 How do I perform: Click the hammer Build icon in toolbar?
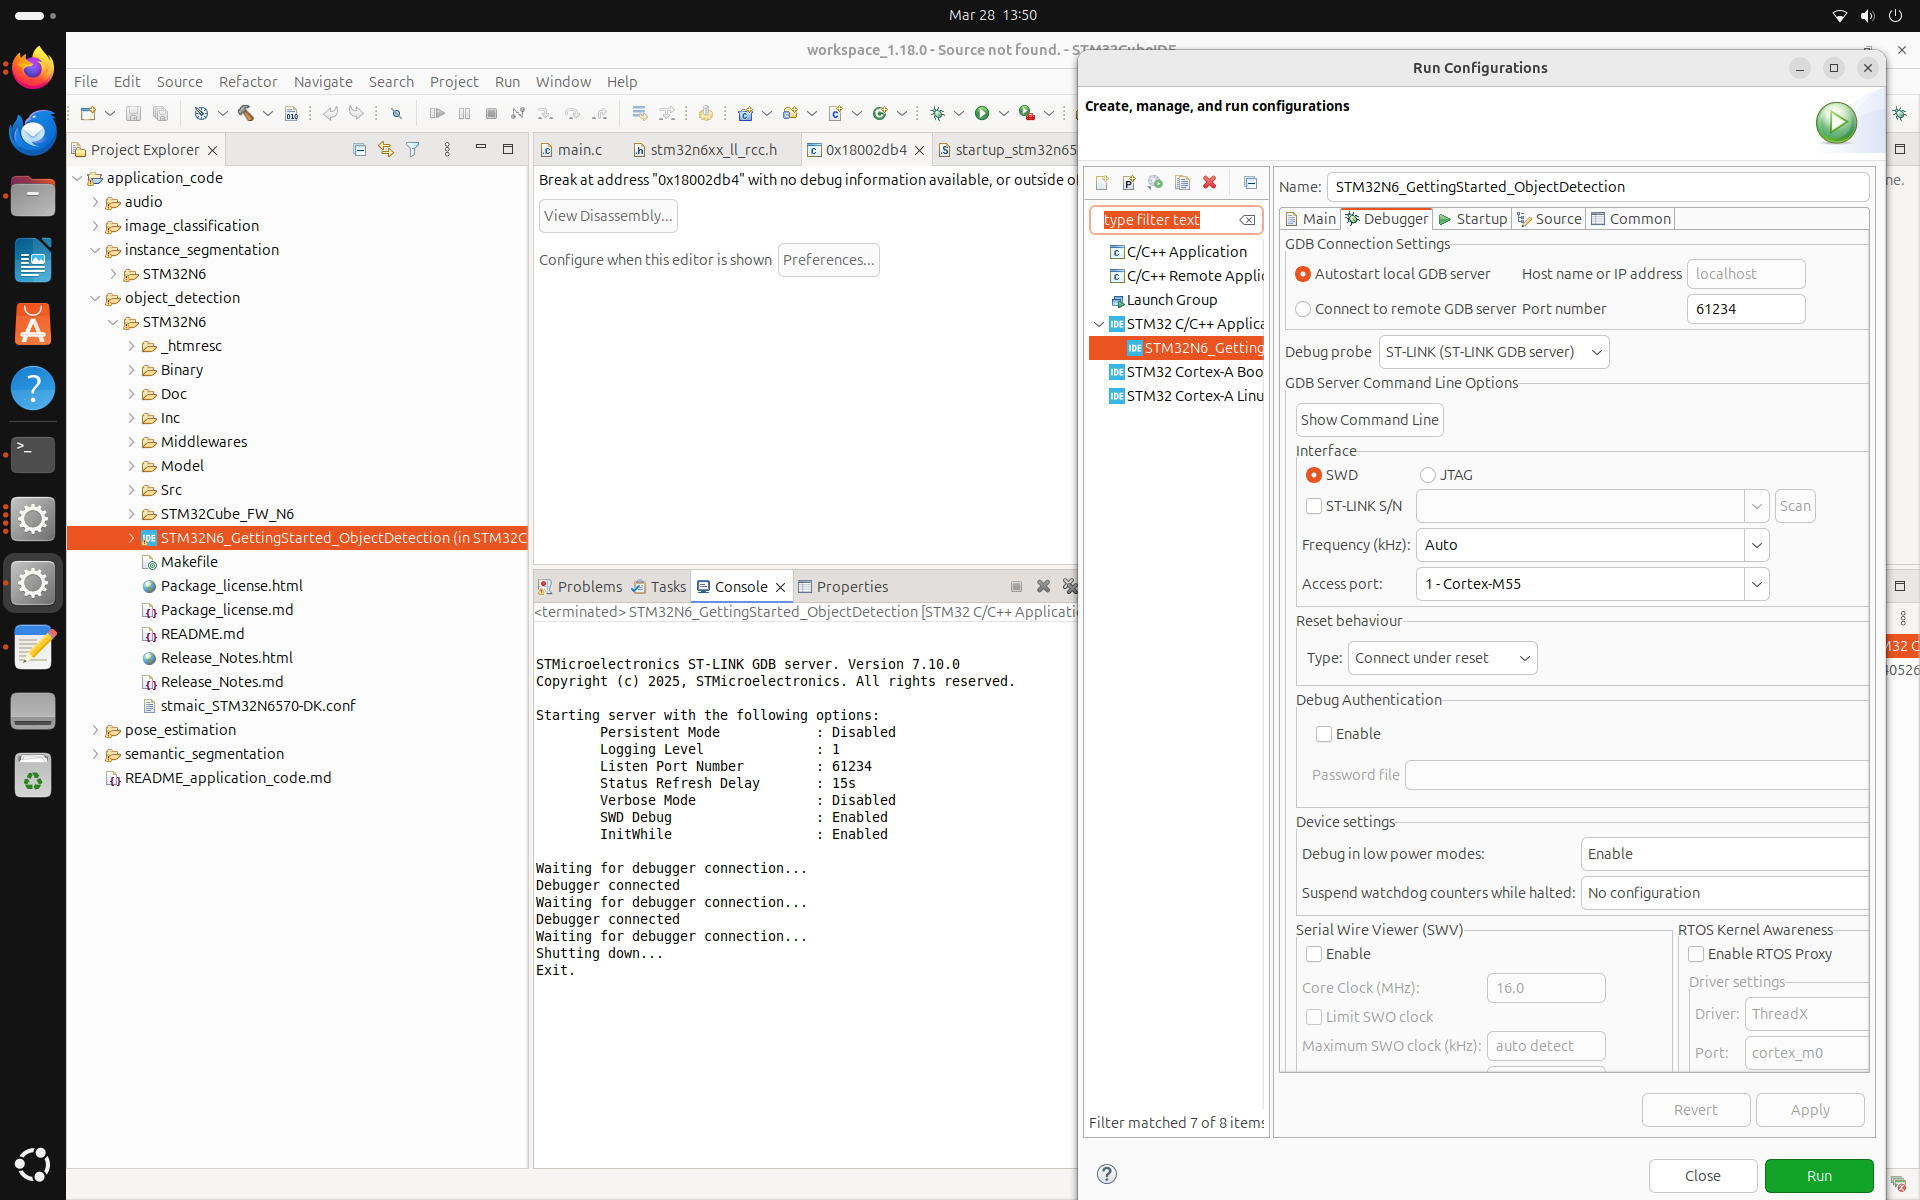pyautogui.click(x=245, y=114)
